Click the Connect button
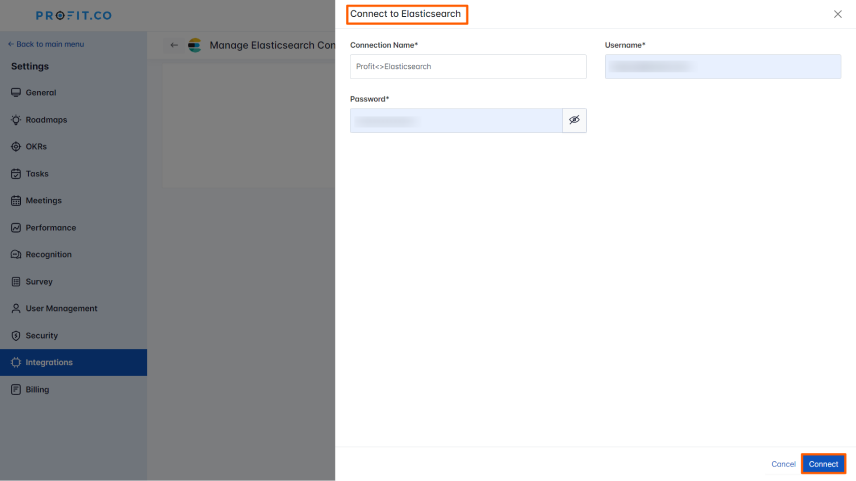The height and width of the screenshot is (481, 856). tap(823, 464)
